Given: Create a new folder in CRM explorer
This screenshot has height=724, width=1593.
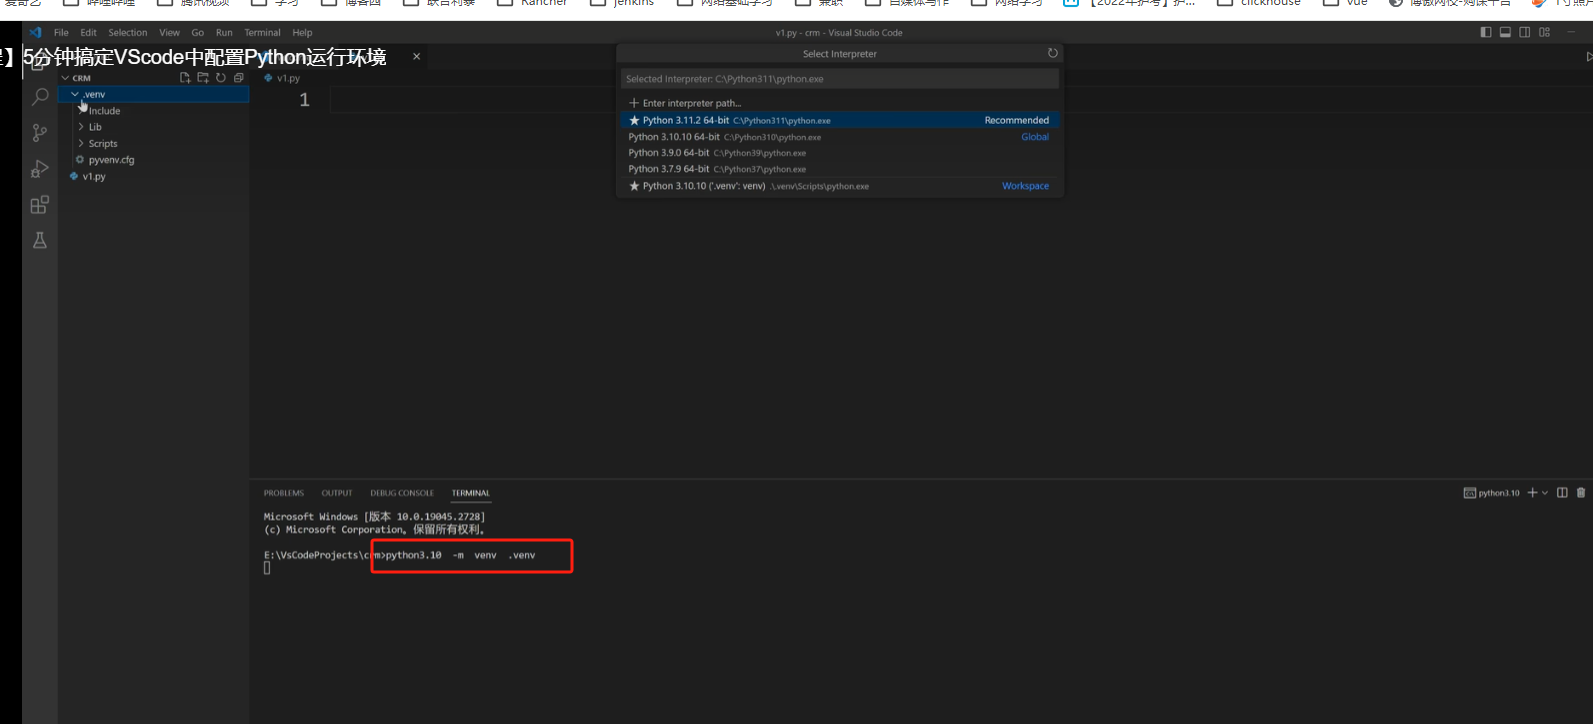Looking at the screenshot, I should coord(203,77).
